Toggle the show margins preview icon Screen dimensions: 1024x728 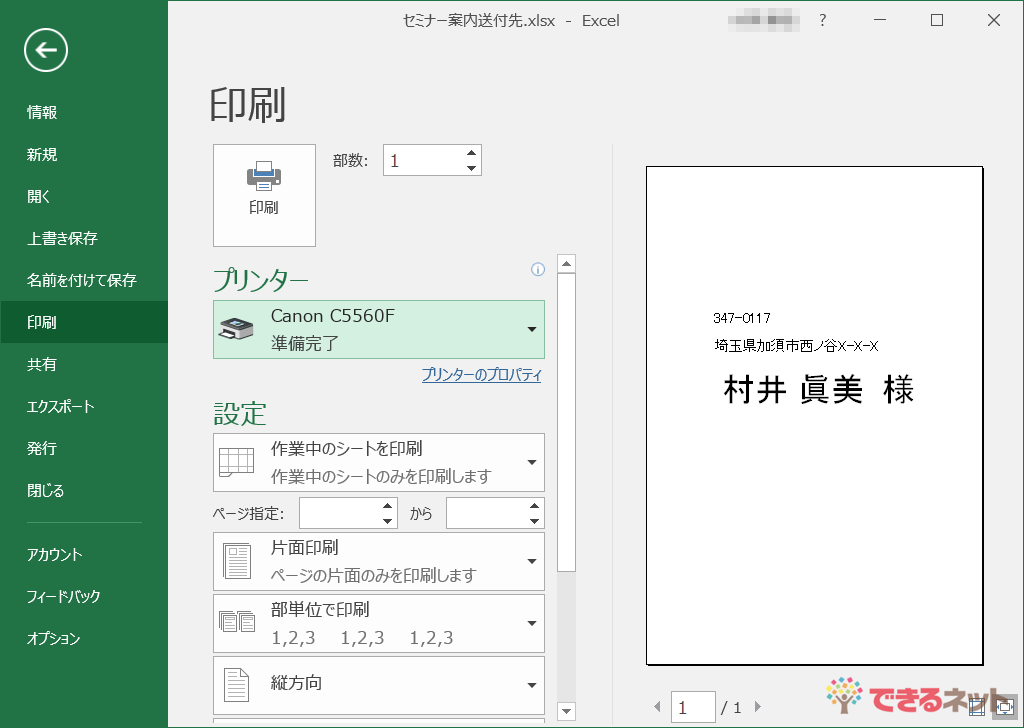click(977, 706)
